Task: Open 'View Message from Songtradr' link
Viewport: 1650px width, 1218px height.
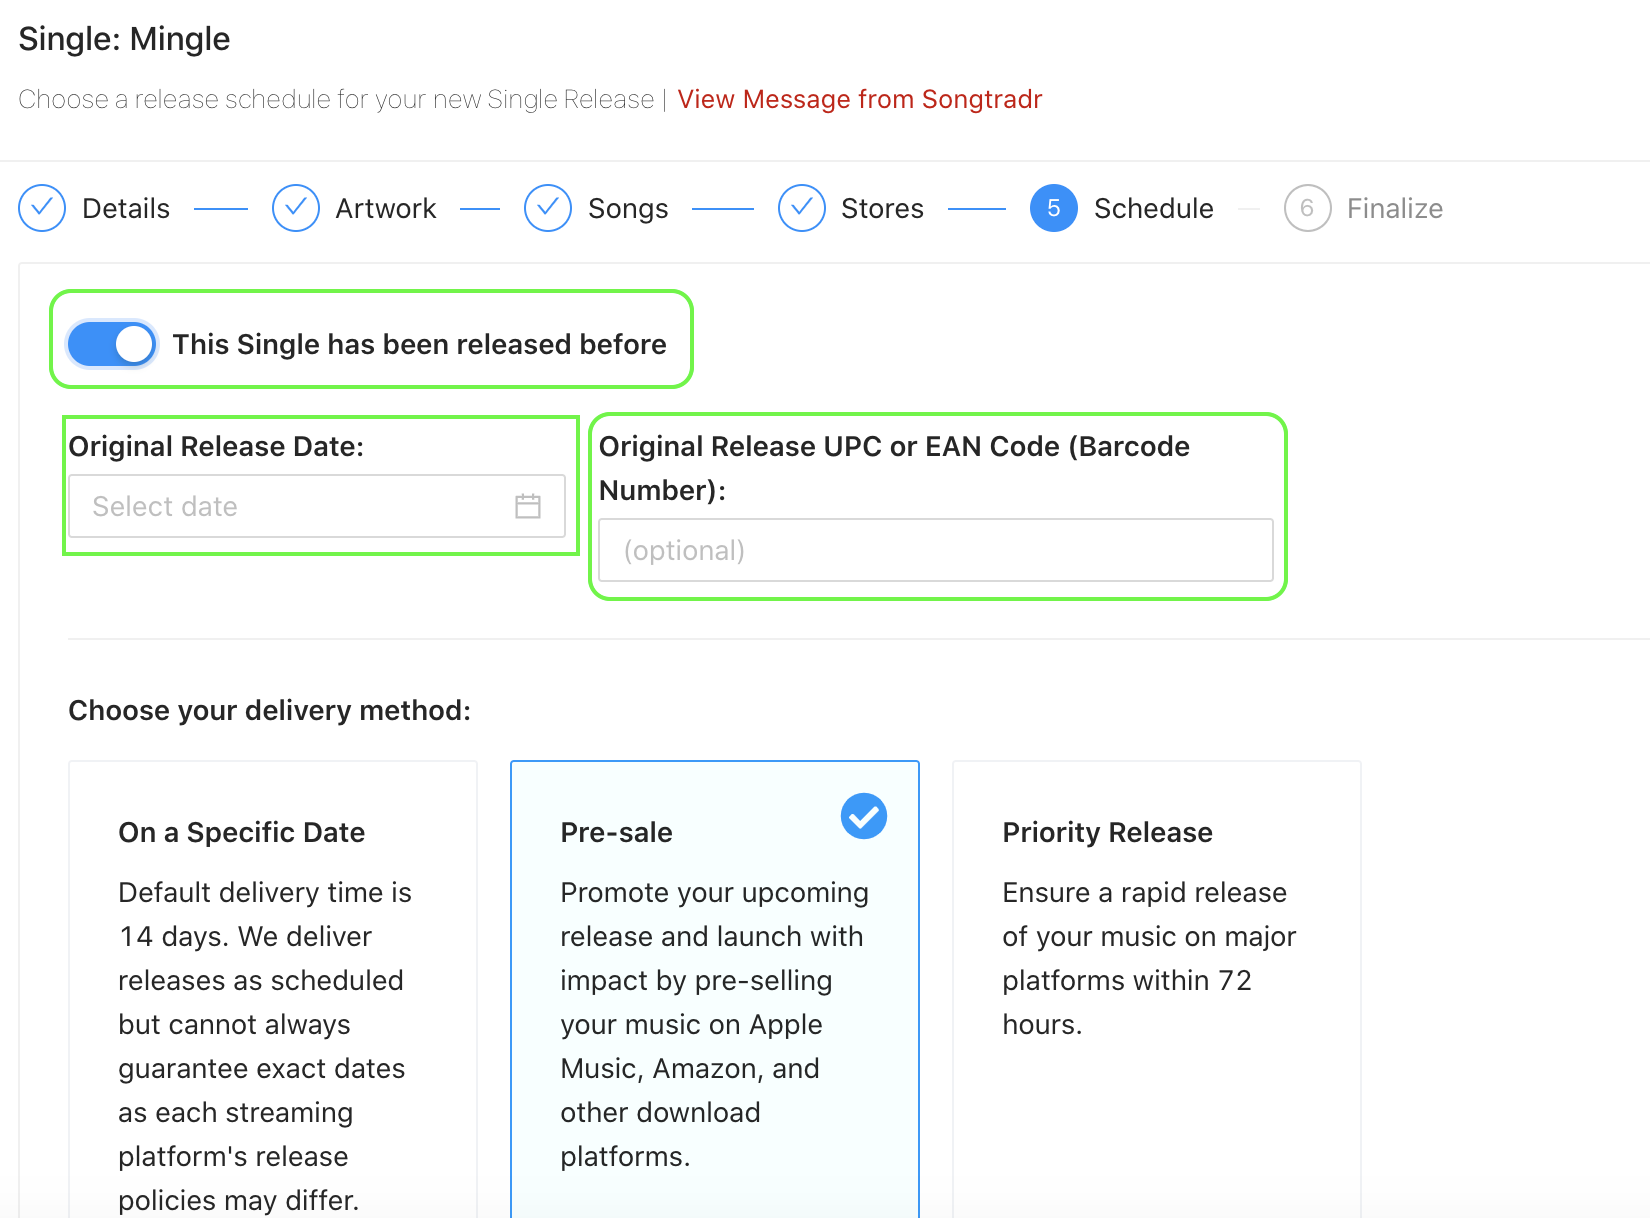Action: 860,99
